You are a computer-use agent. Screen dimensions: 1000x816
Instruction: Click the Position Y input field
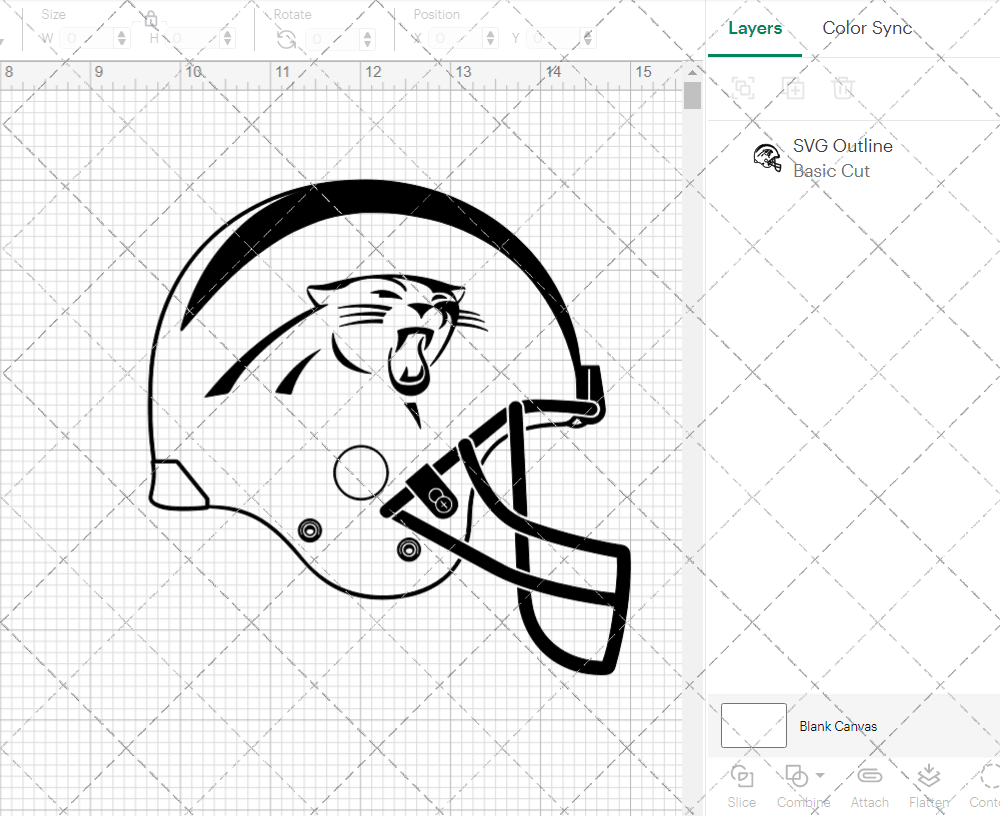point(554,38)
